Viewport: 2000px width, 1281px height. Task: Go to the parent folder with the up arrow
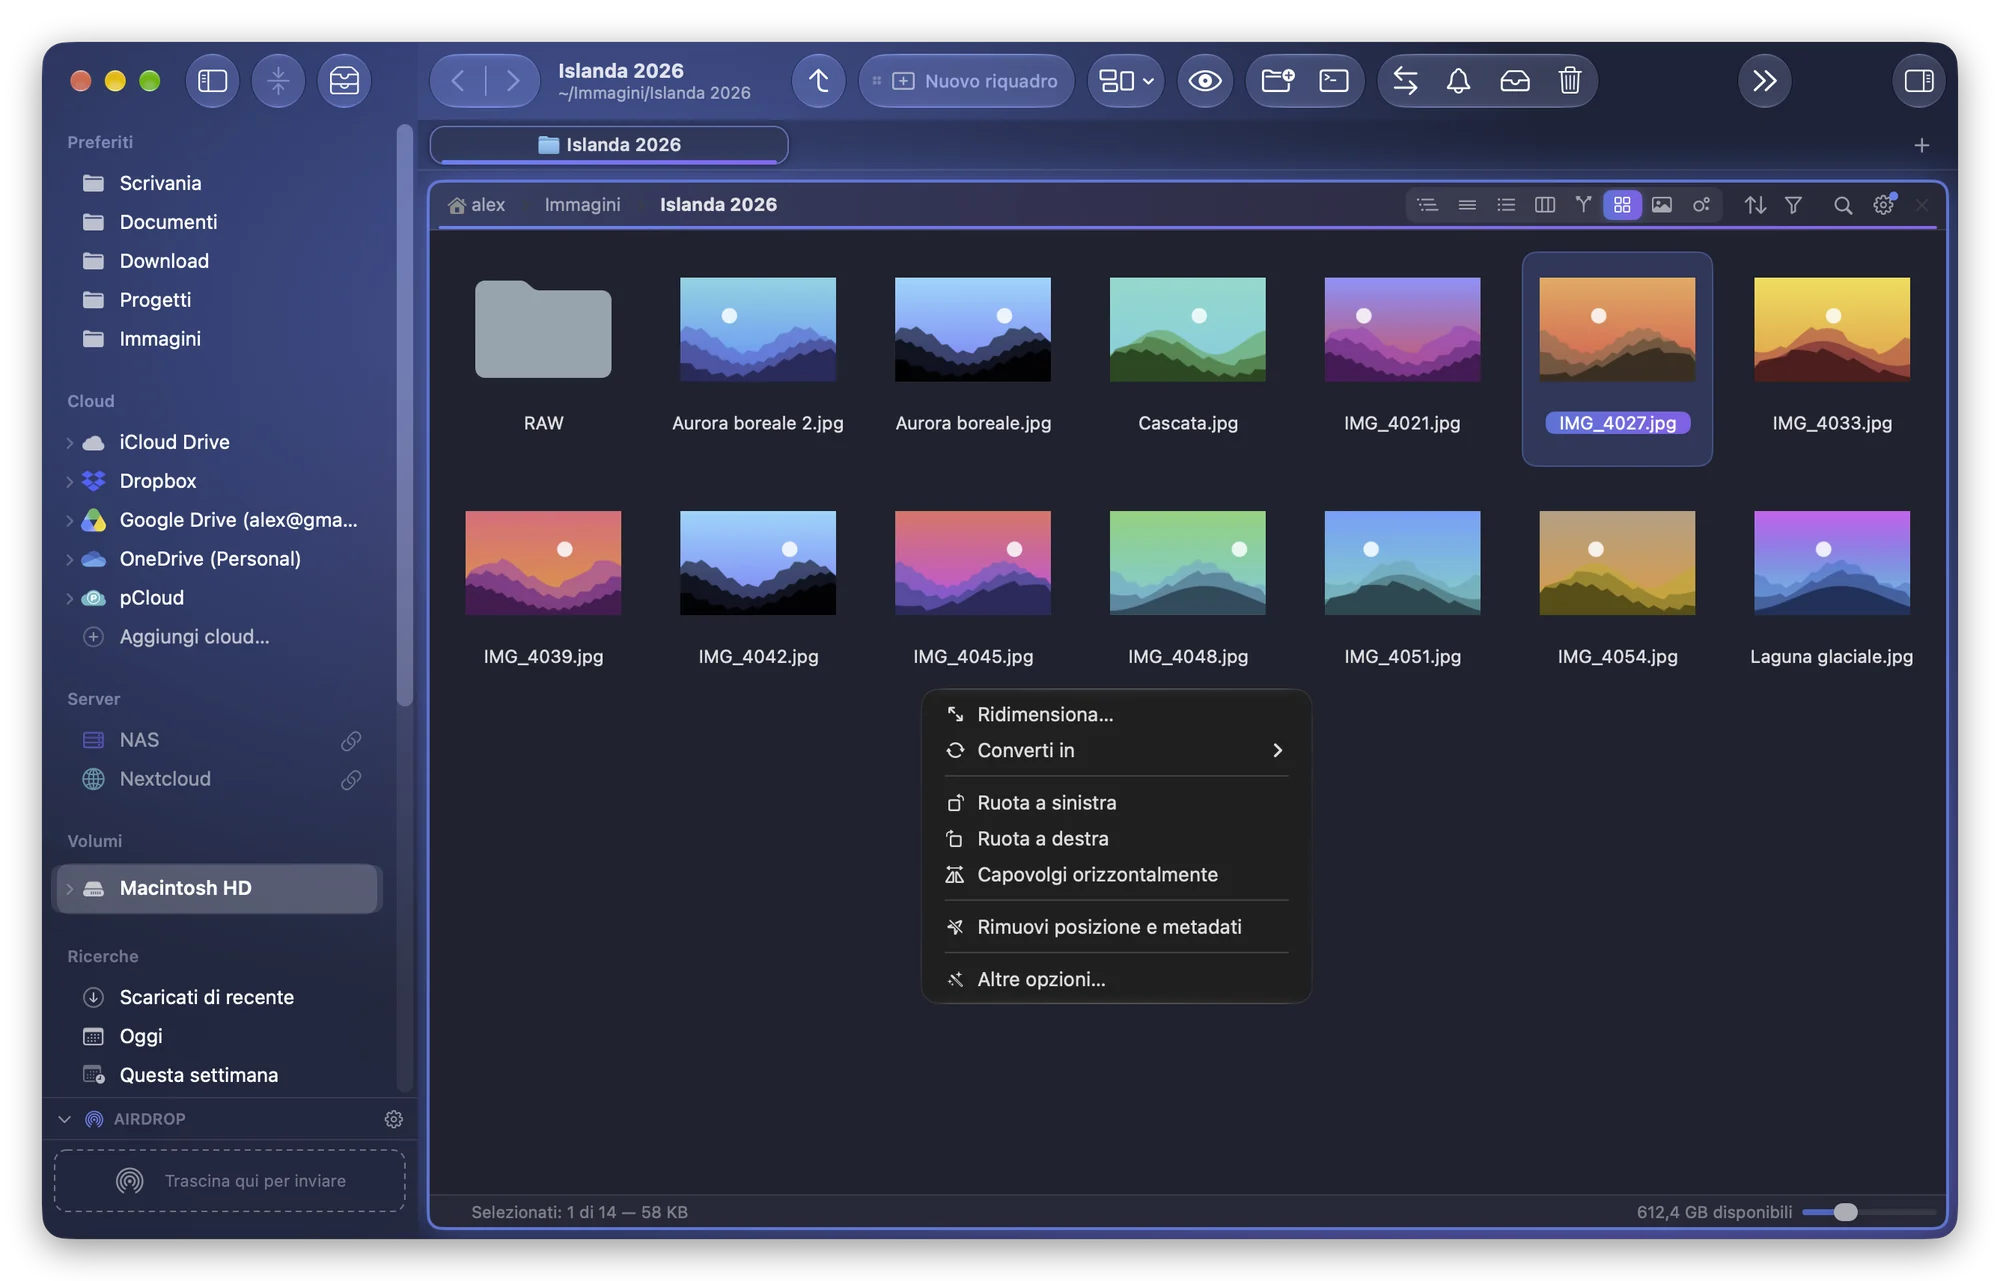click(x=818, y=81)
